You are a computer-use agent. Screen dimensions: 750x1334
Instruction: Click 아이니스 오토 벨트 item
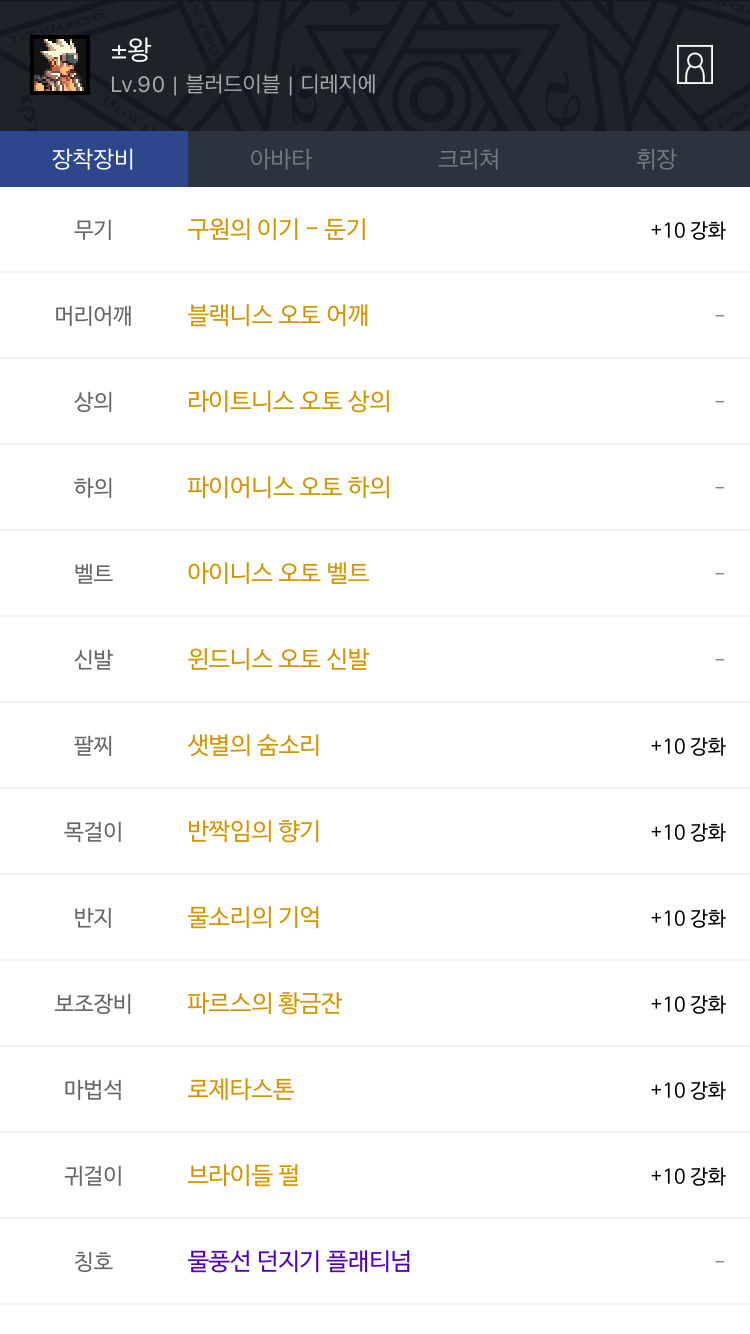tap(278, 573)
